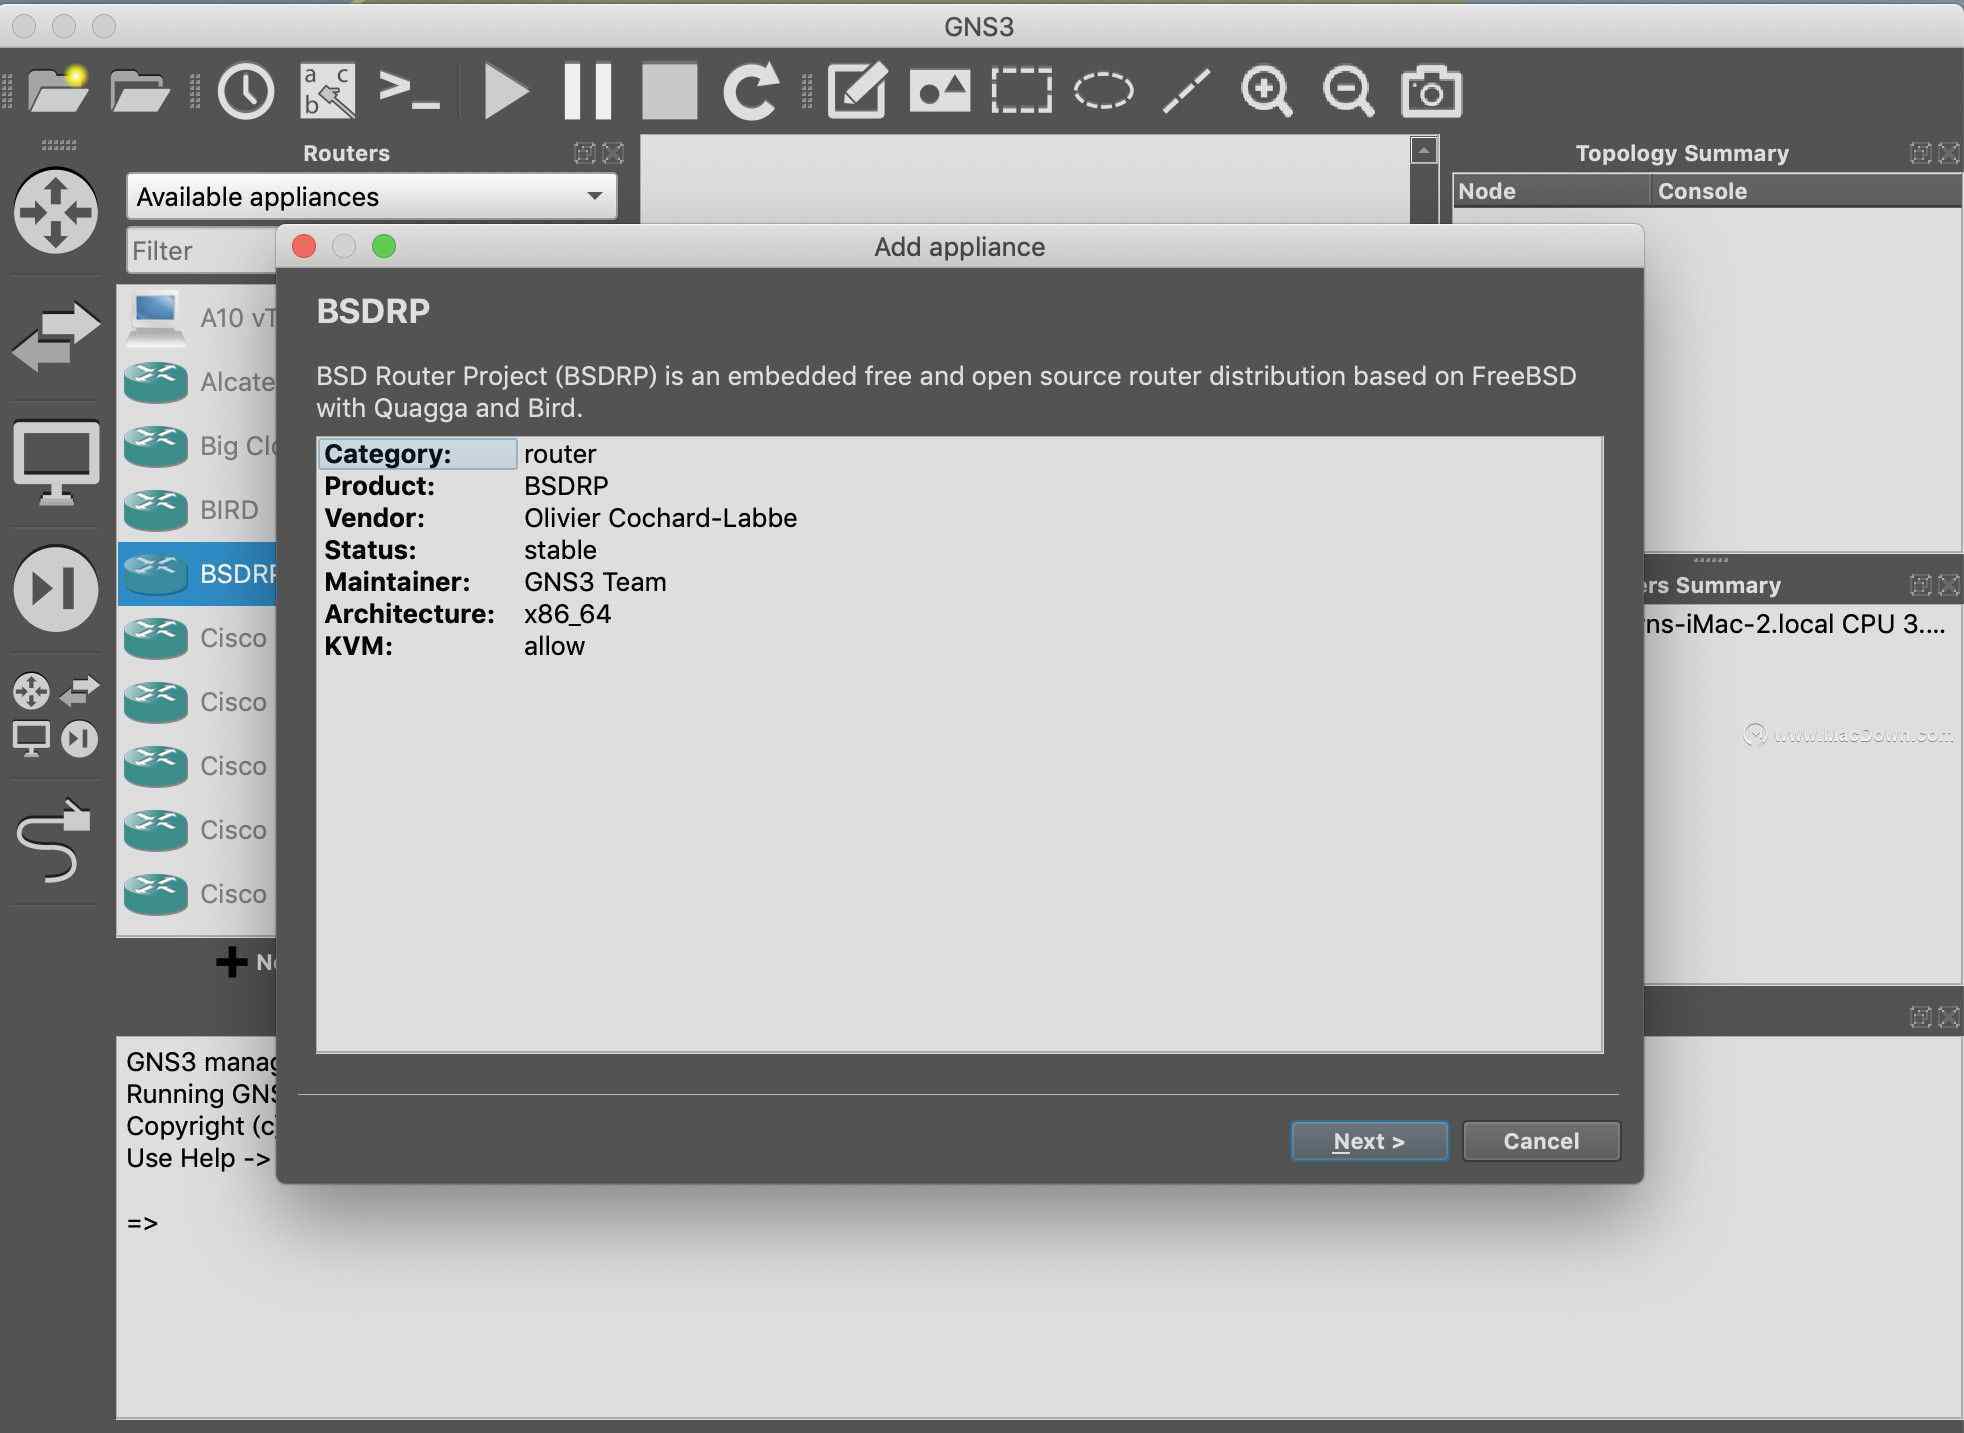Click the Zoom out magnifier icon

1348,91
